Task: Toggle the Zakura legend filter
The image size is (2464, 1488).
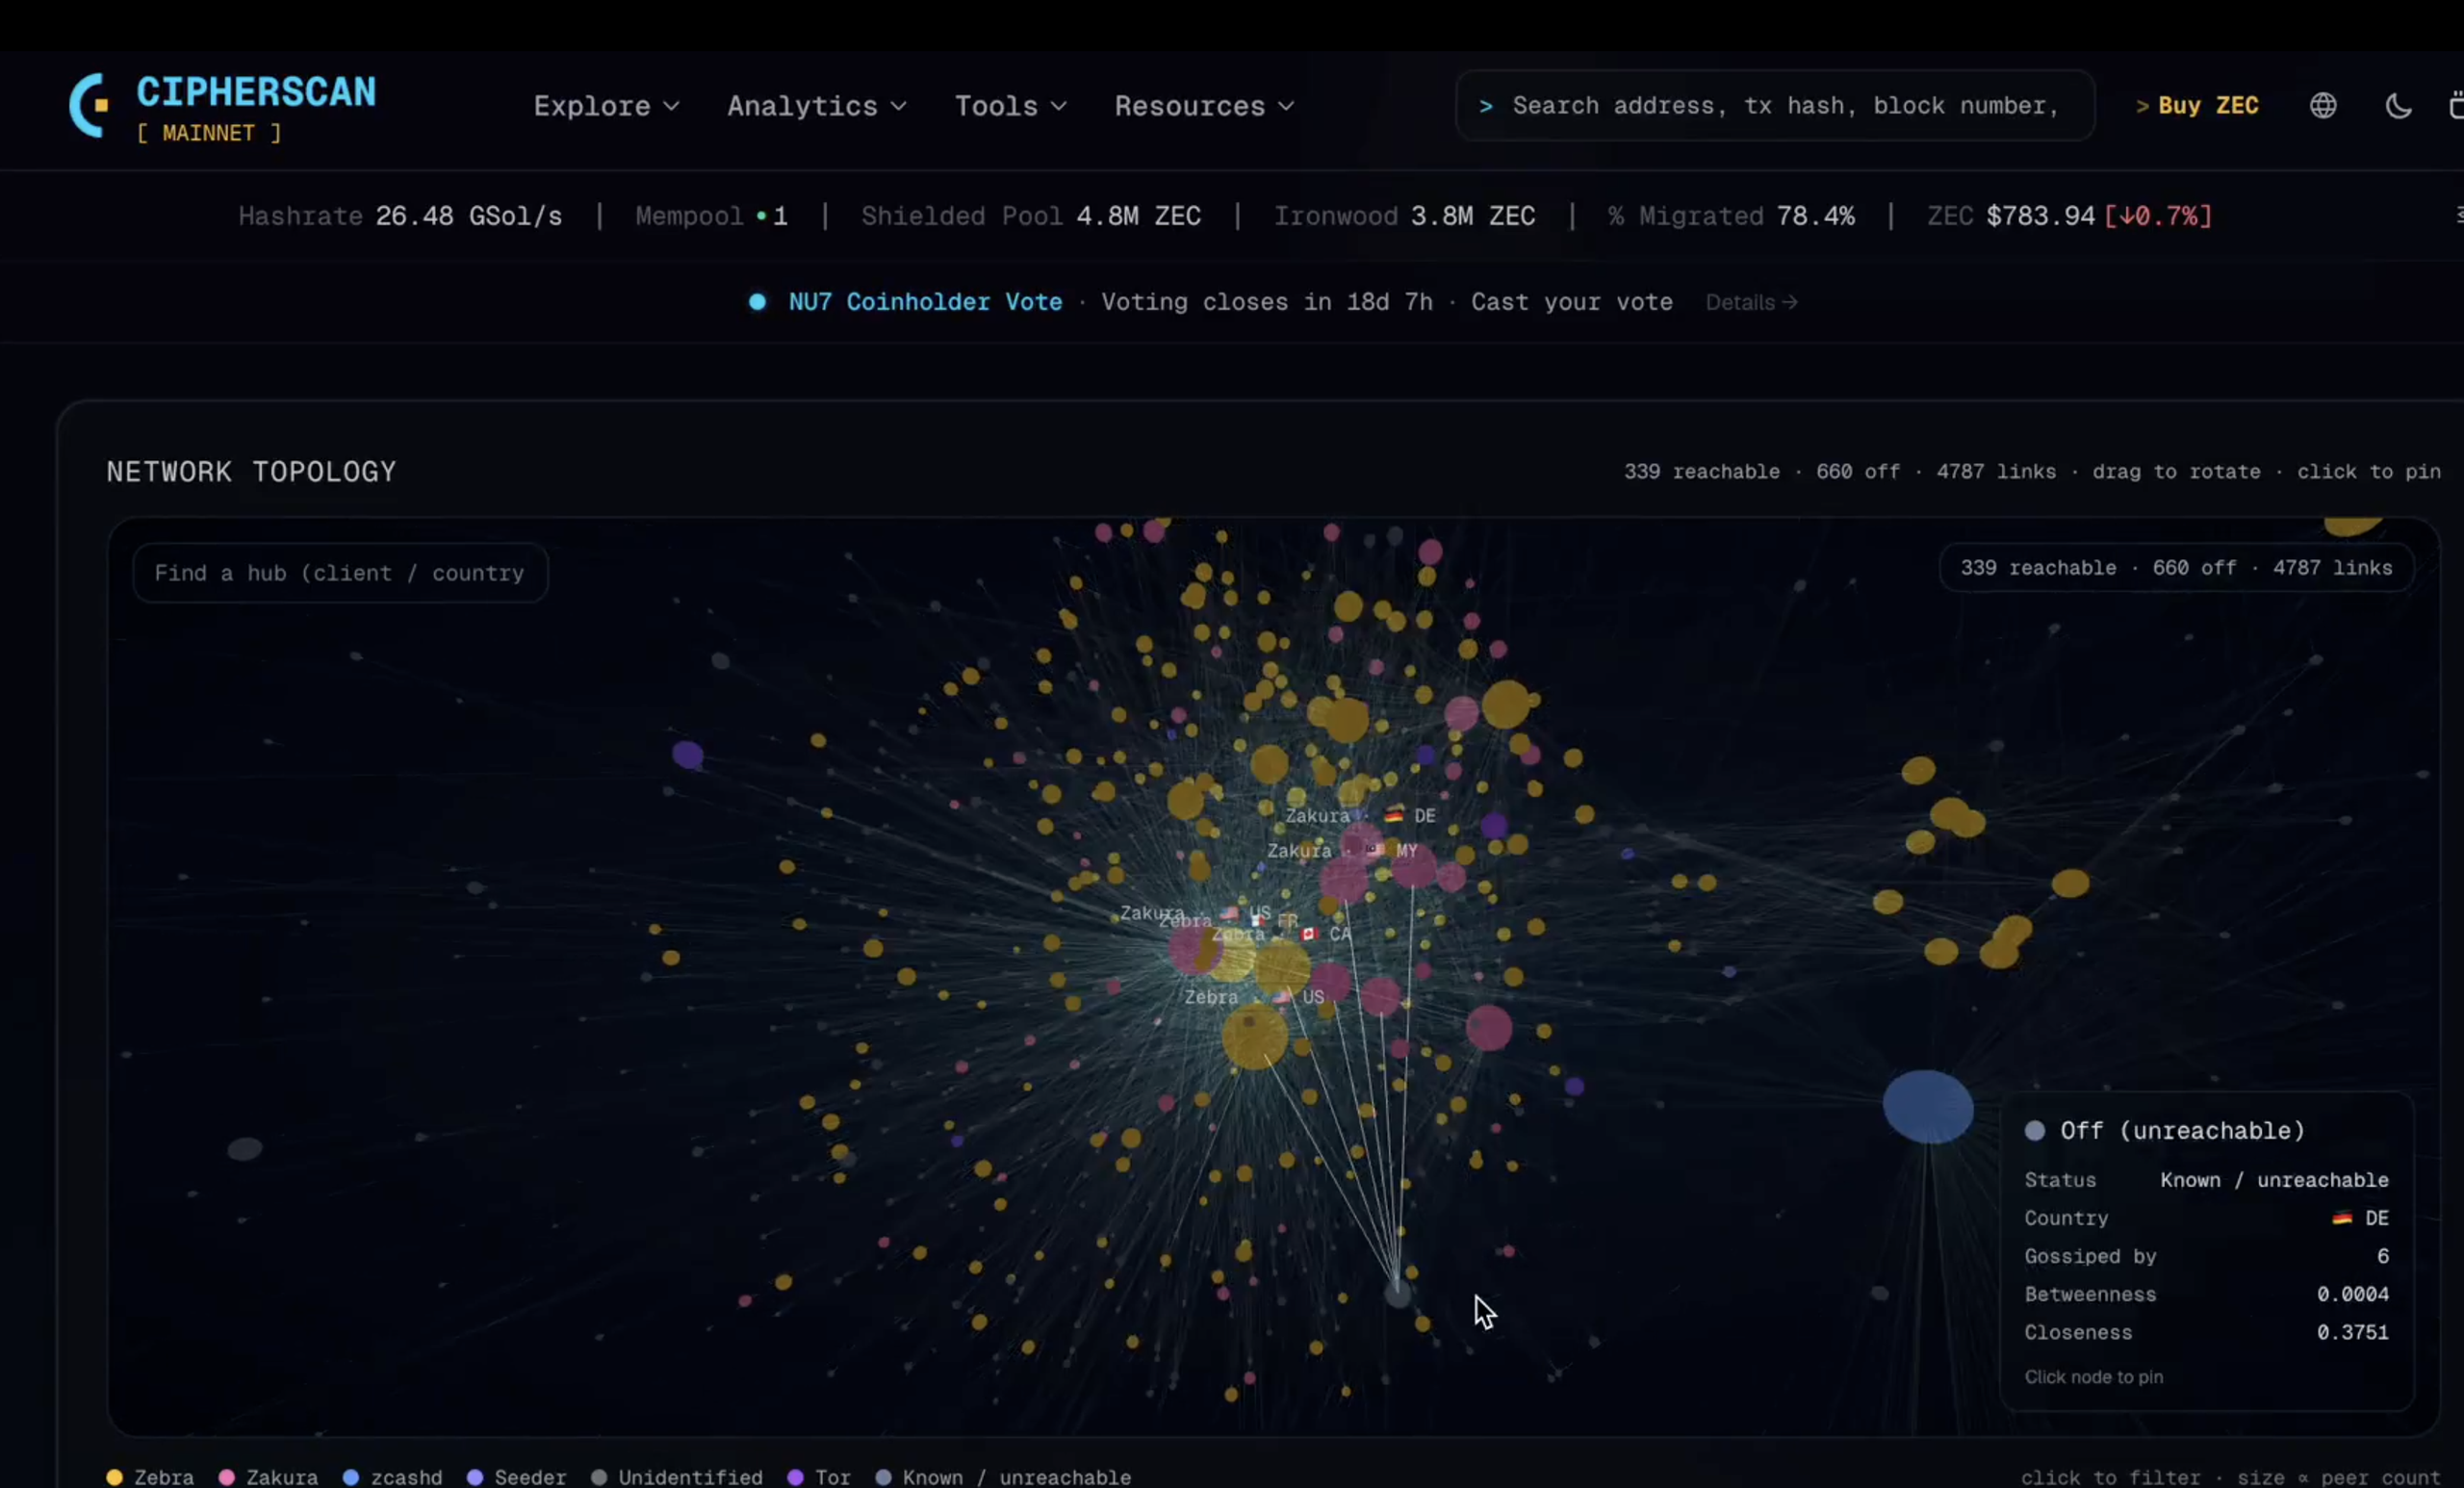Action: 268,1477
